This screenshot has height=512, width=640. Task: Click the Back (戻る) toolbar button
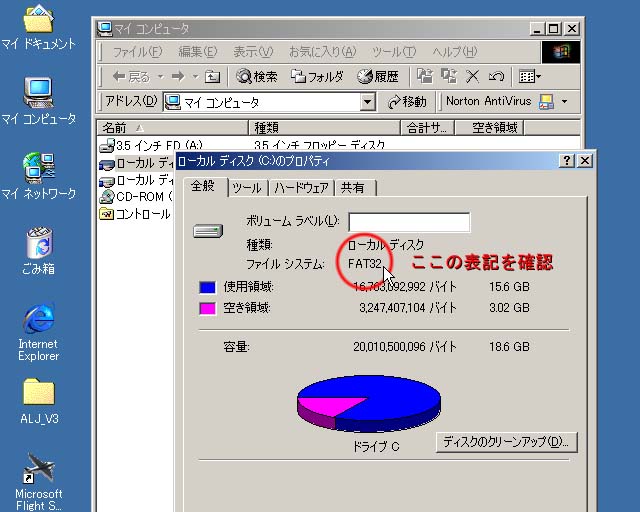point(130,76)
